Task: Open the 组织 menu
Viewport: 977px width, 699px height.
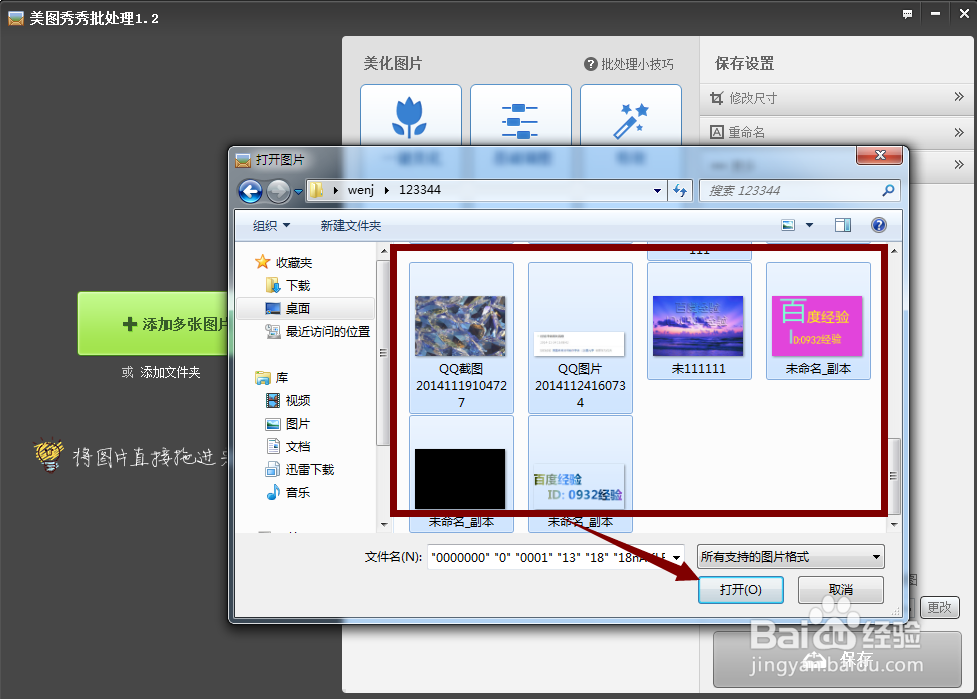Action: (x=271, y=226)
